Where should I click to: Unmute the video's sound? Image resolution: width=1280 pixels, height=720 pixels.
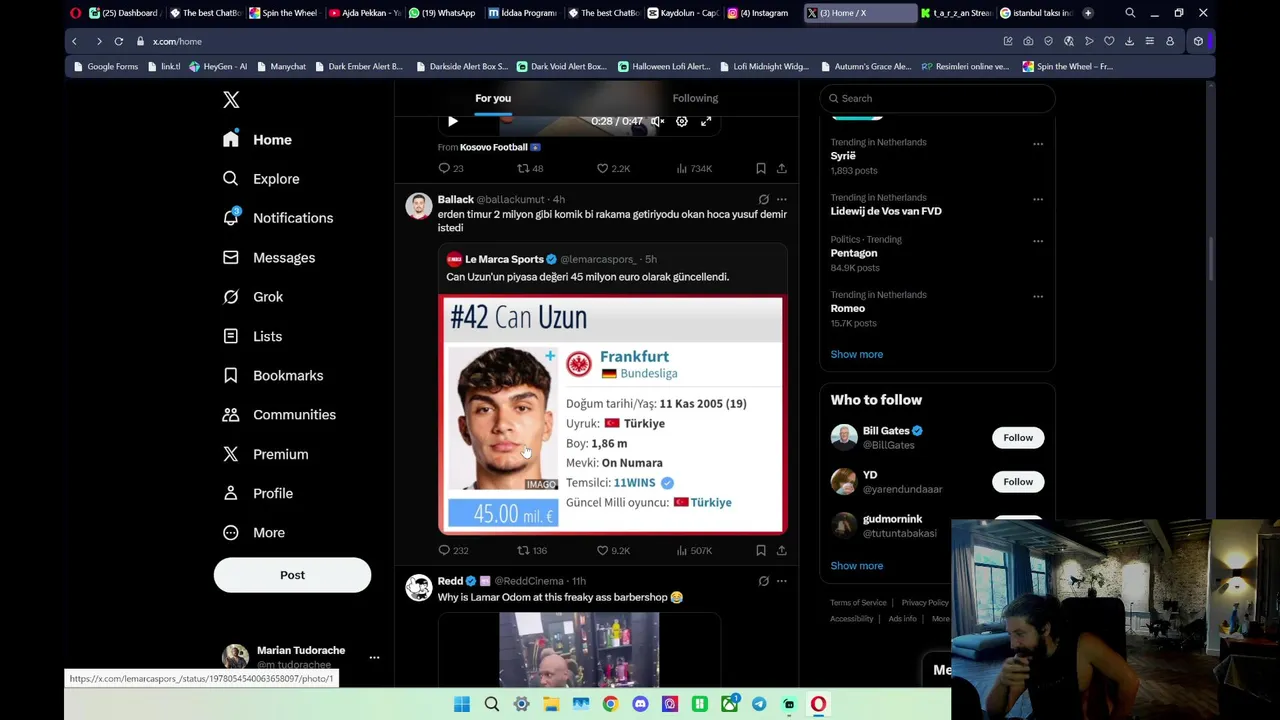657,121
